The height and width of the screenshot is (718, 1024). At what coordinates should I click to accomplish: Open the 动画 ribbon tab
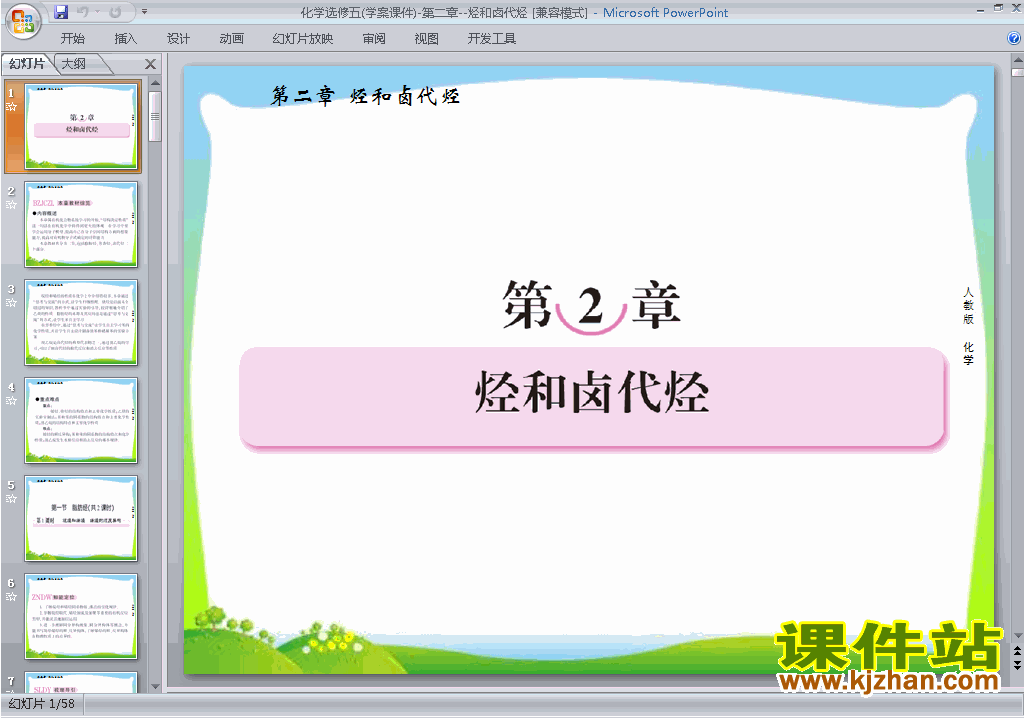(x=231, y=39)
